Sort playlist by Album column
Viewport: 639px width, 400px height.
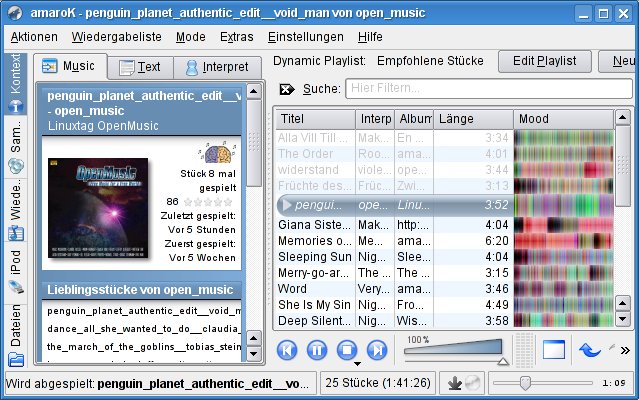point(414,119)
